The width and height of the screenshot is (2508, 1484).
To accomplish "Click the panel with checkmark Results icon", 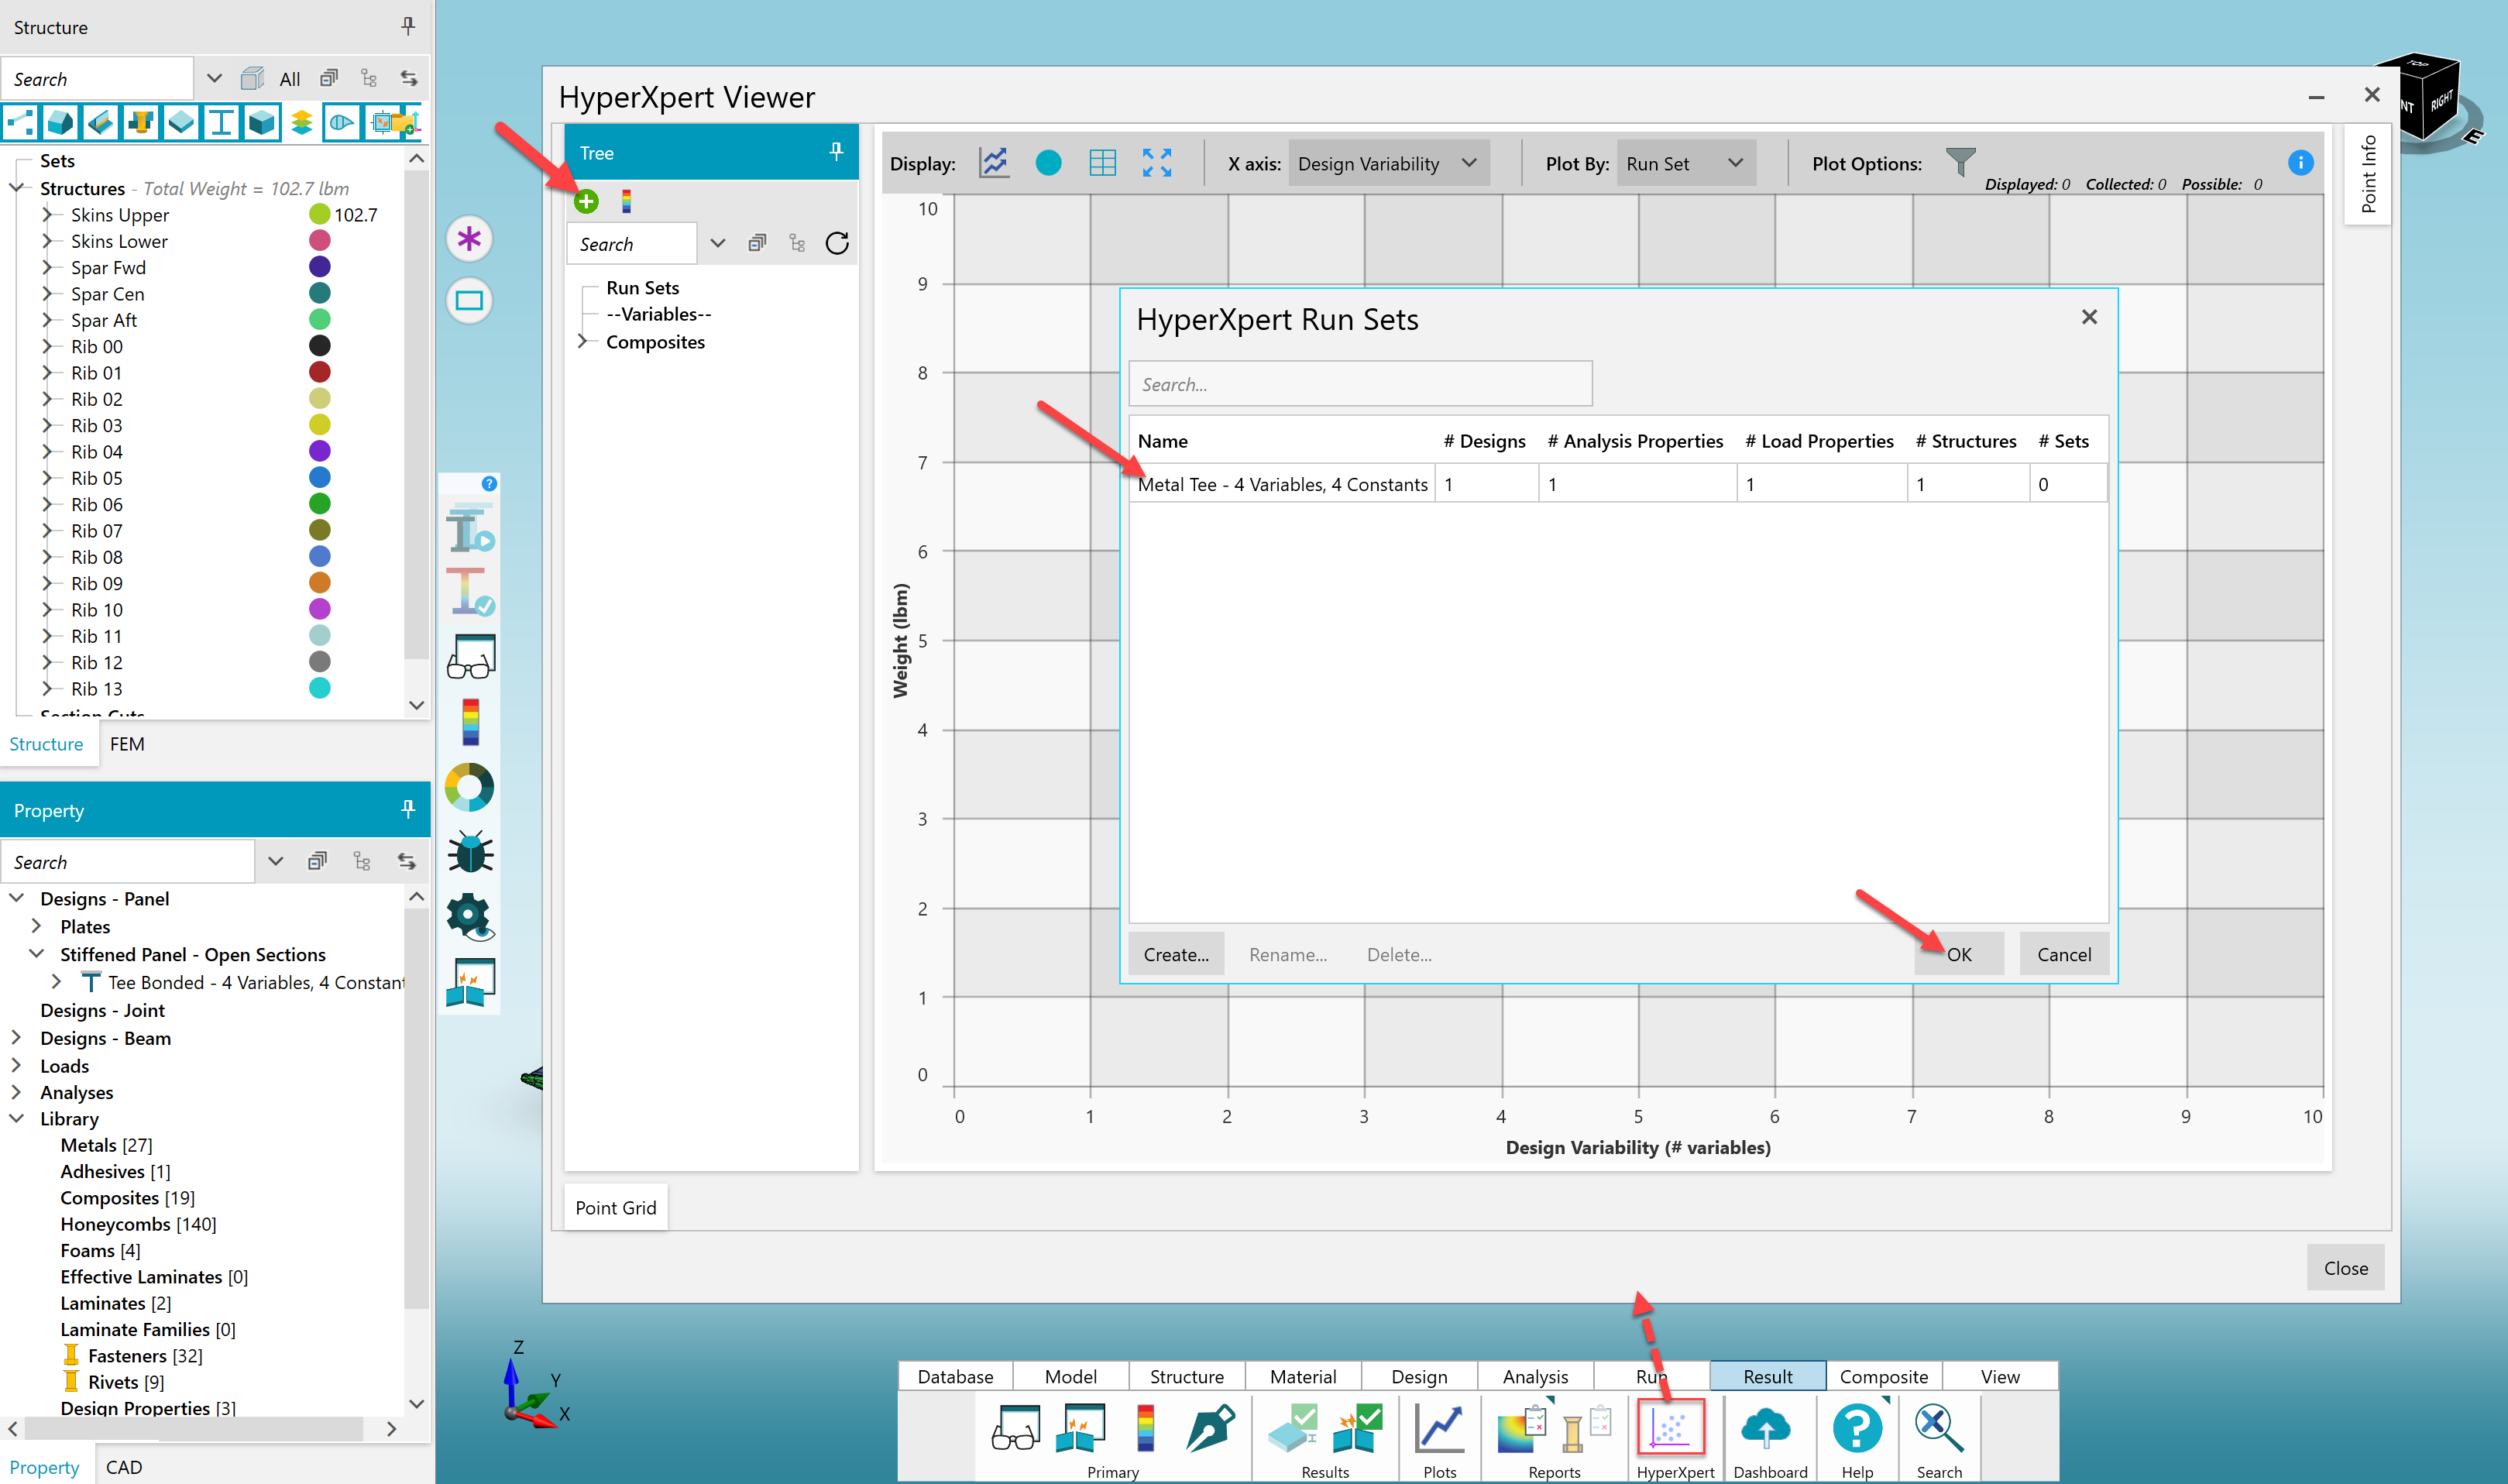I will pyautogui.click(x=1292, y=1428).
